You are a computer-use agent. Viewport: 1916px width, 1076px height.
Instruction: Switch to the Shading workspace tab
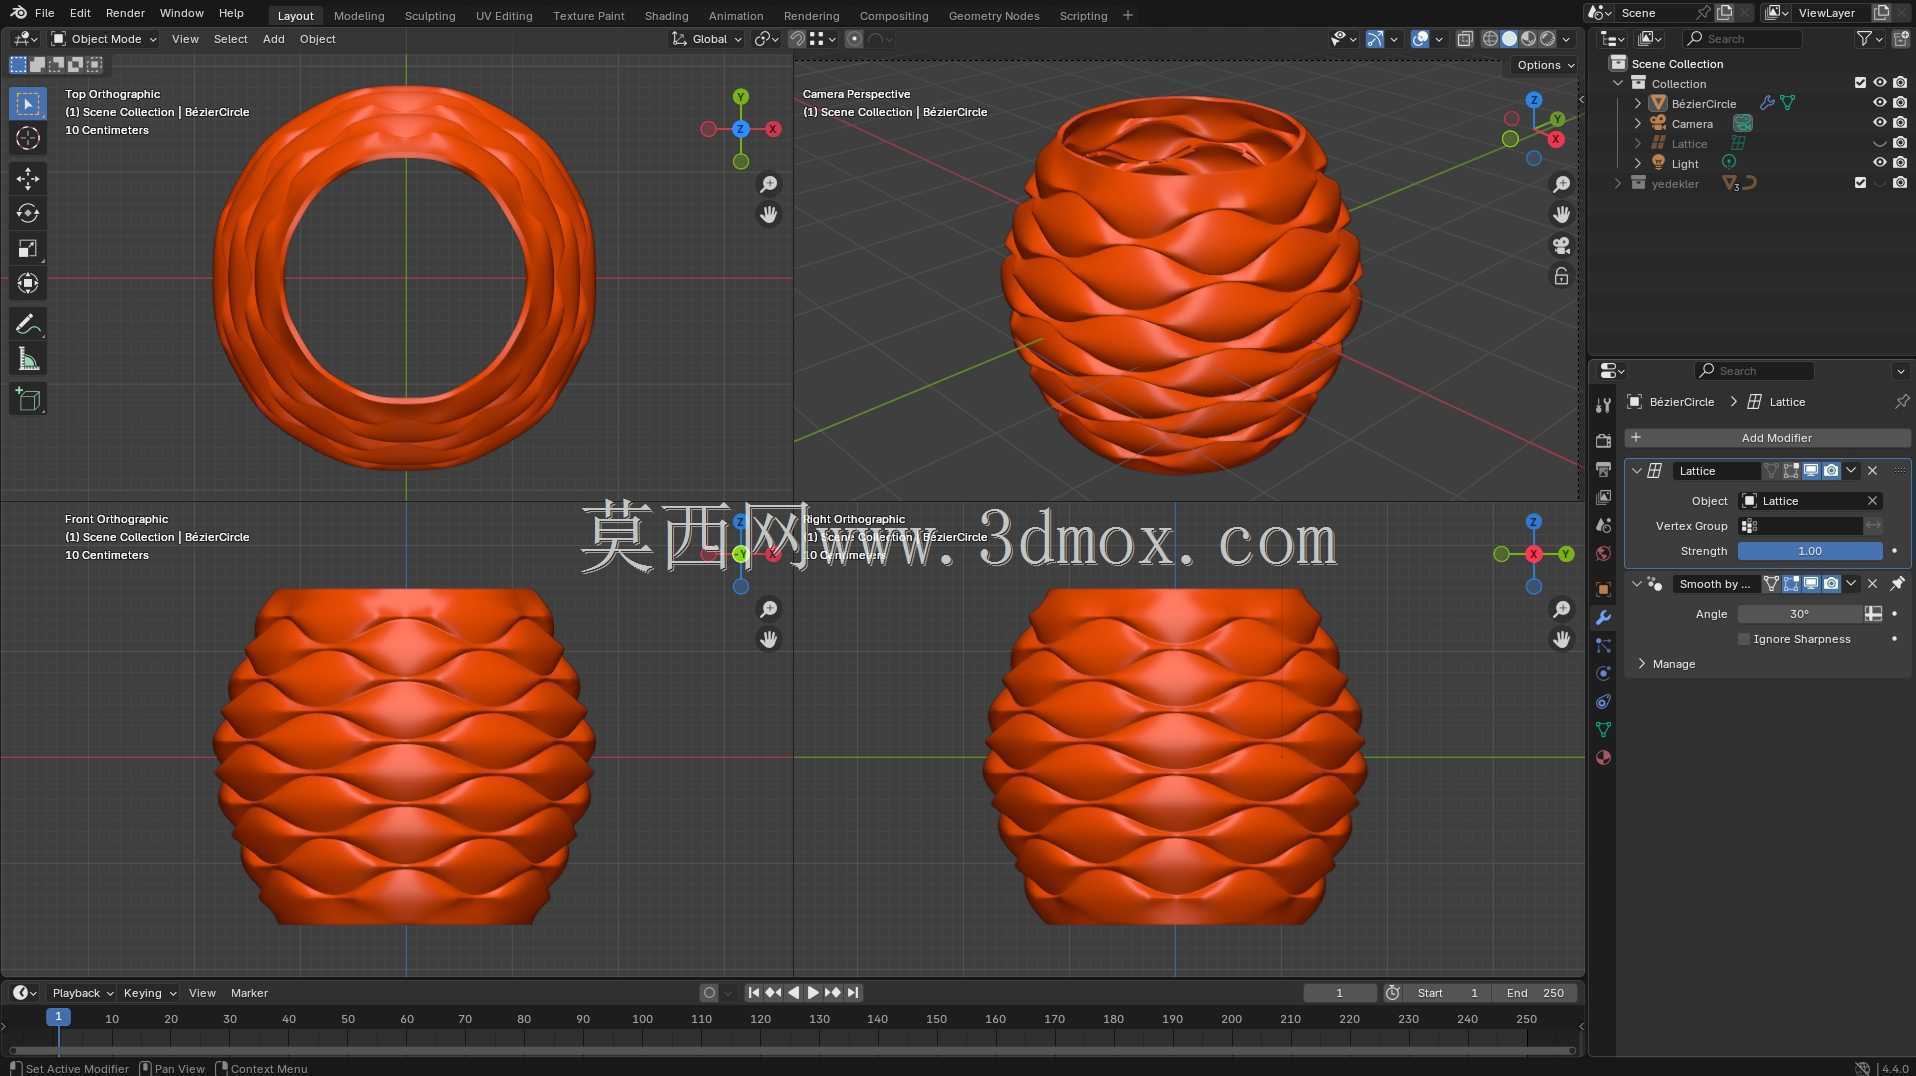(x=666, y=15)
